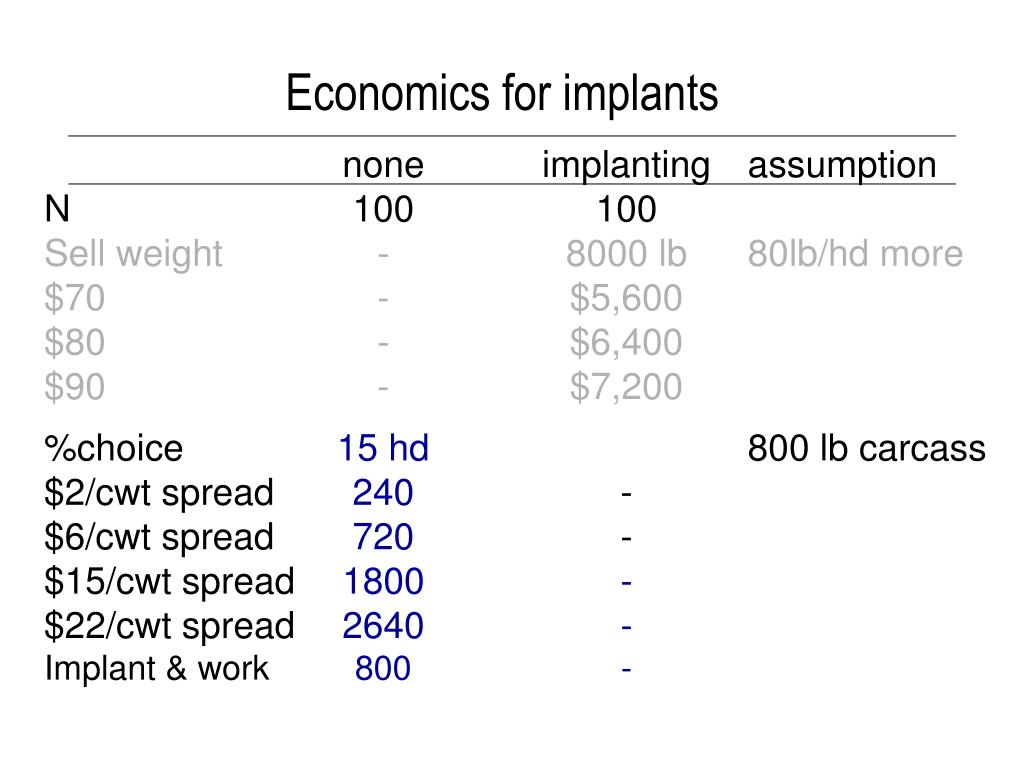The image size is (1024, 768).
Task: Click the %choice row label
Action: 114,449
